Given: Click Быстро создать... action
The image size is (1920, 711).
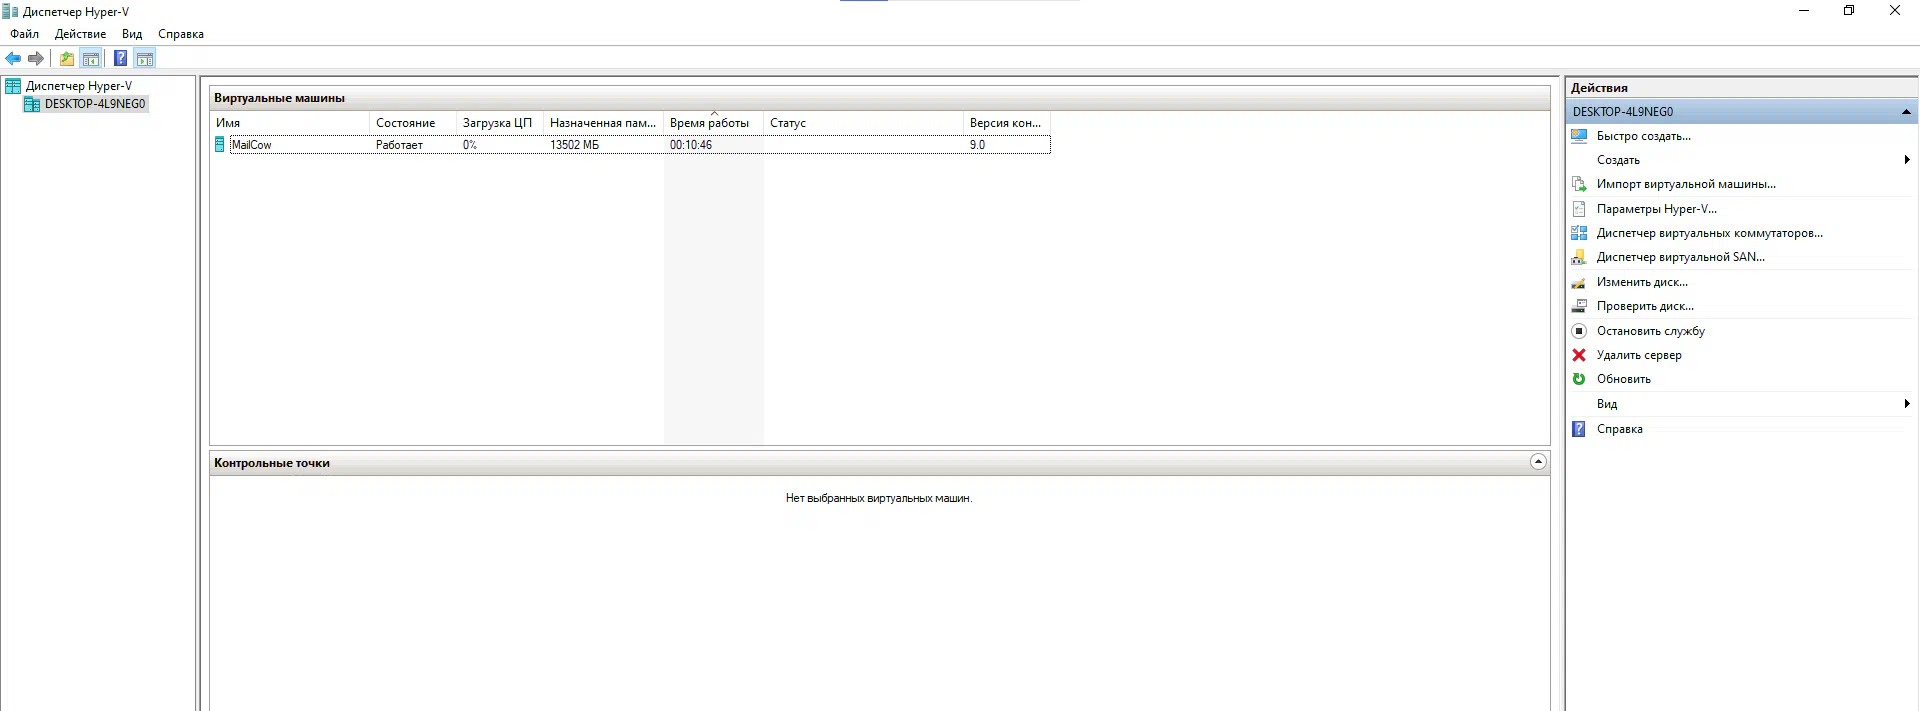Looking at the screenshot, I should [1644, 136].
